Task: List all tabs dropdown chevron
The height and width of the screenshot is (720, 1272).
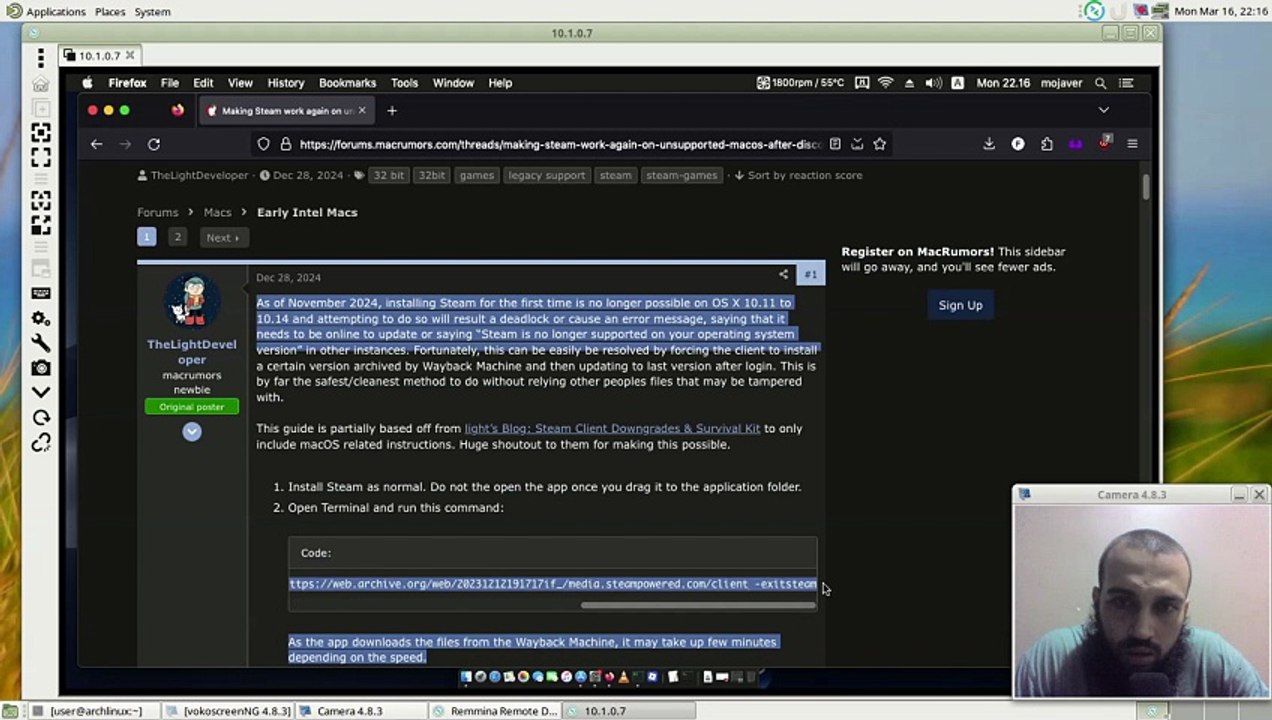Action: (1104, 110)
